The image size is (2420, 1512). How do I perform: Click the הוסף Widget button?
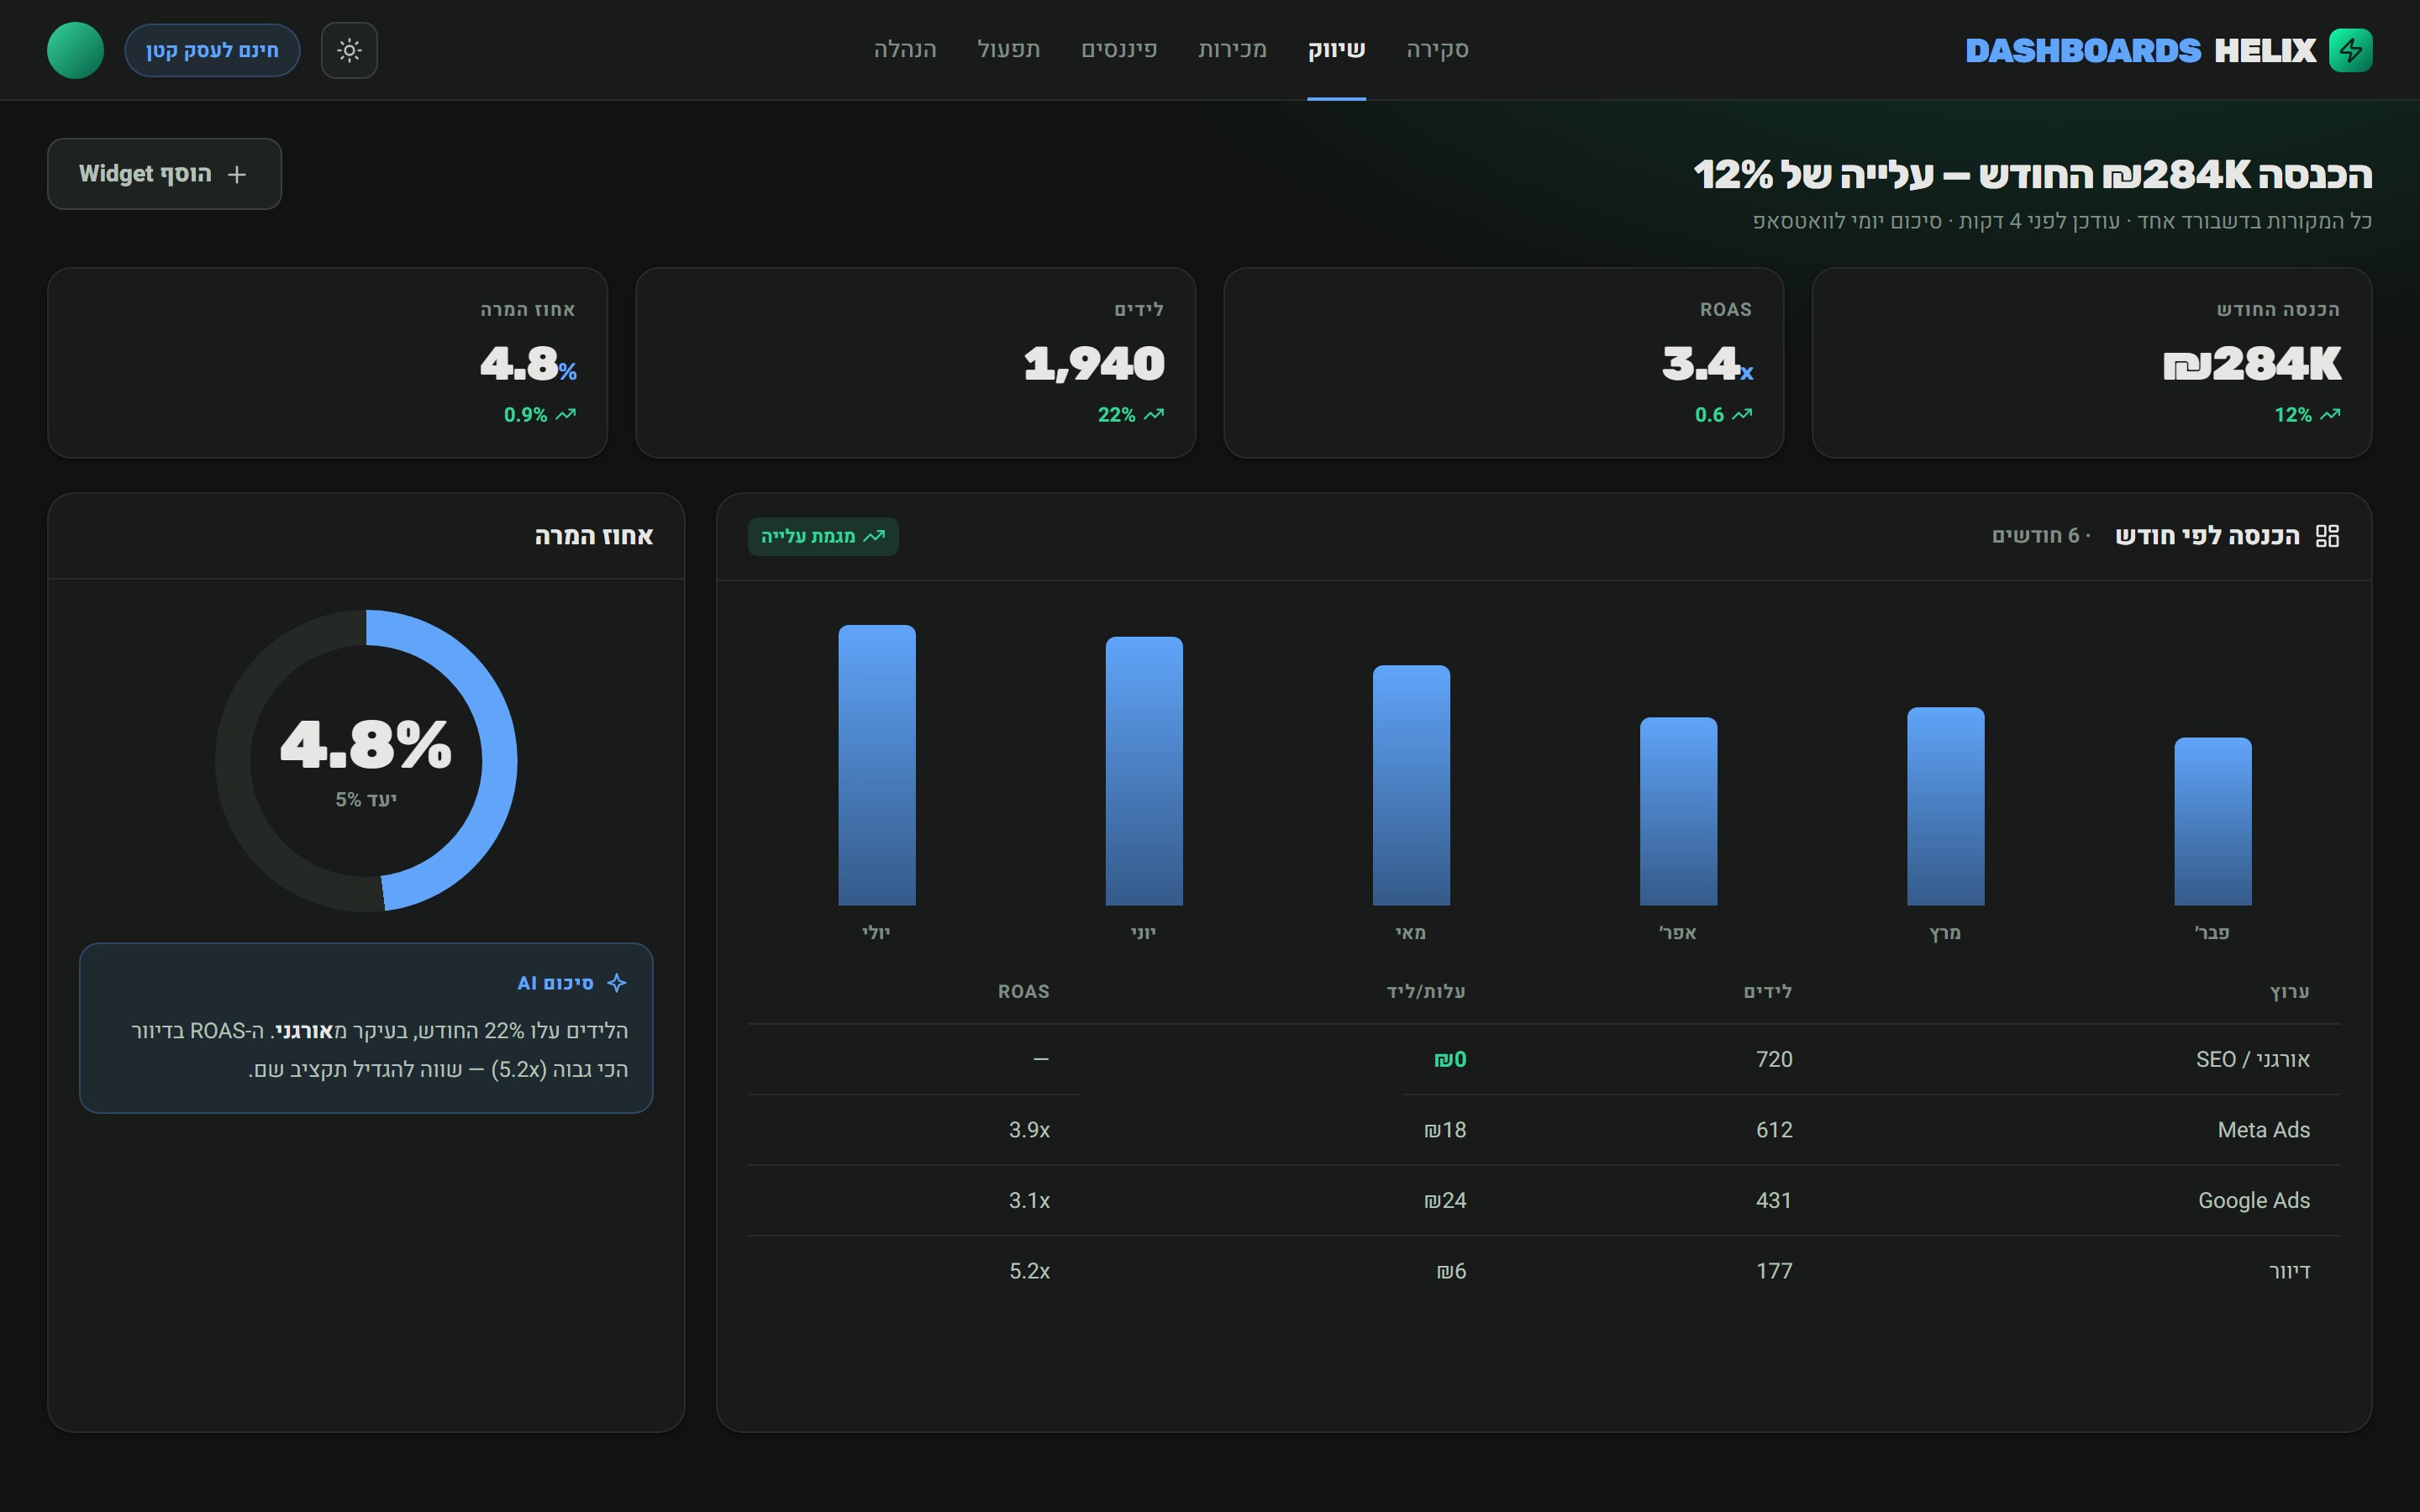click(164, 174)
